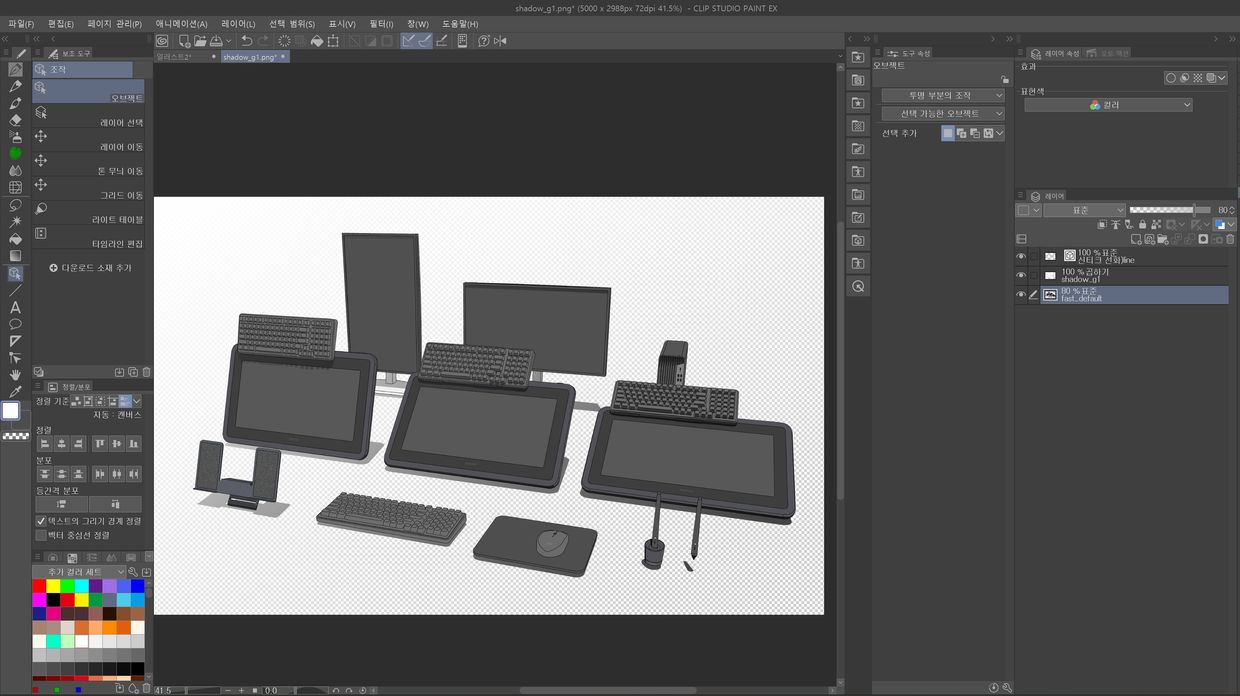Screen dimensions: 1240x696
Task: Toggle snap to special ruler in command bar
Action: coord(425,41)
